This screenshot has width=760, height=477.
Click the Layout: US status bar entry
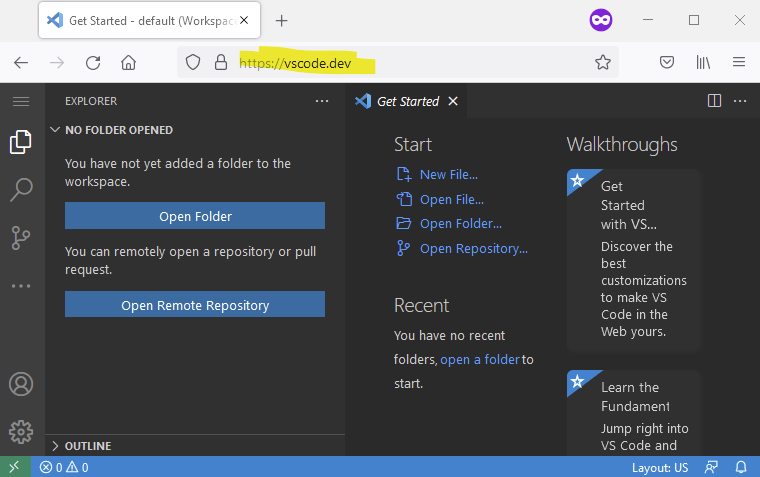pos(660,467)
